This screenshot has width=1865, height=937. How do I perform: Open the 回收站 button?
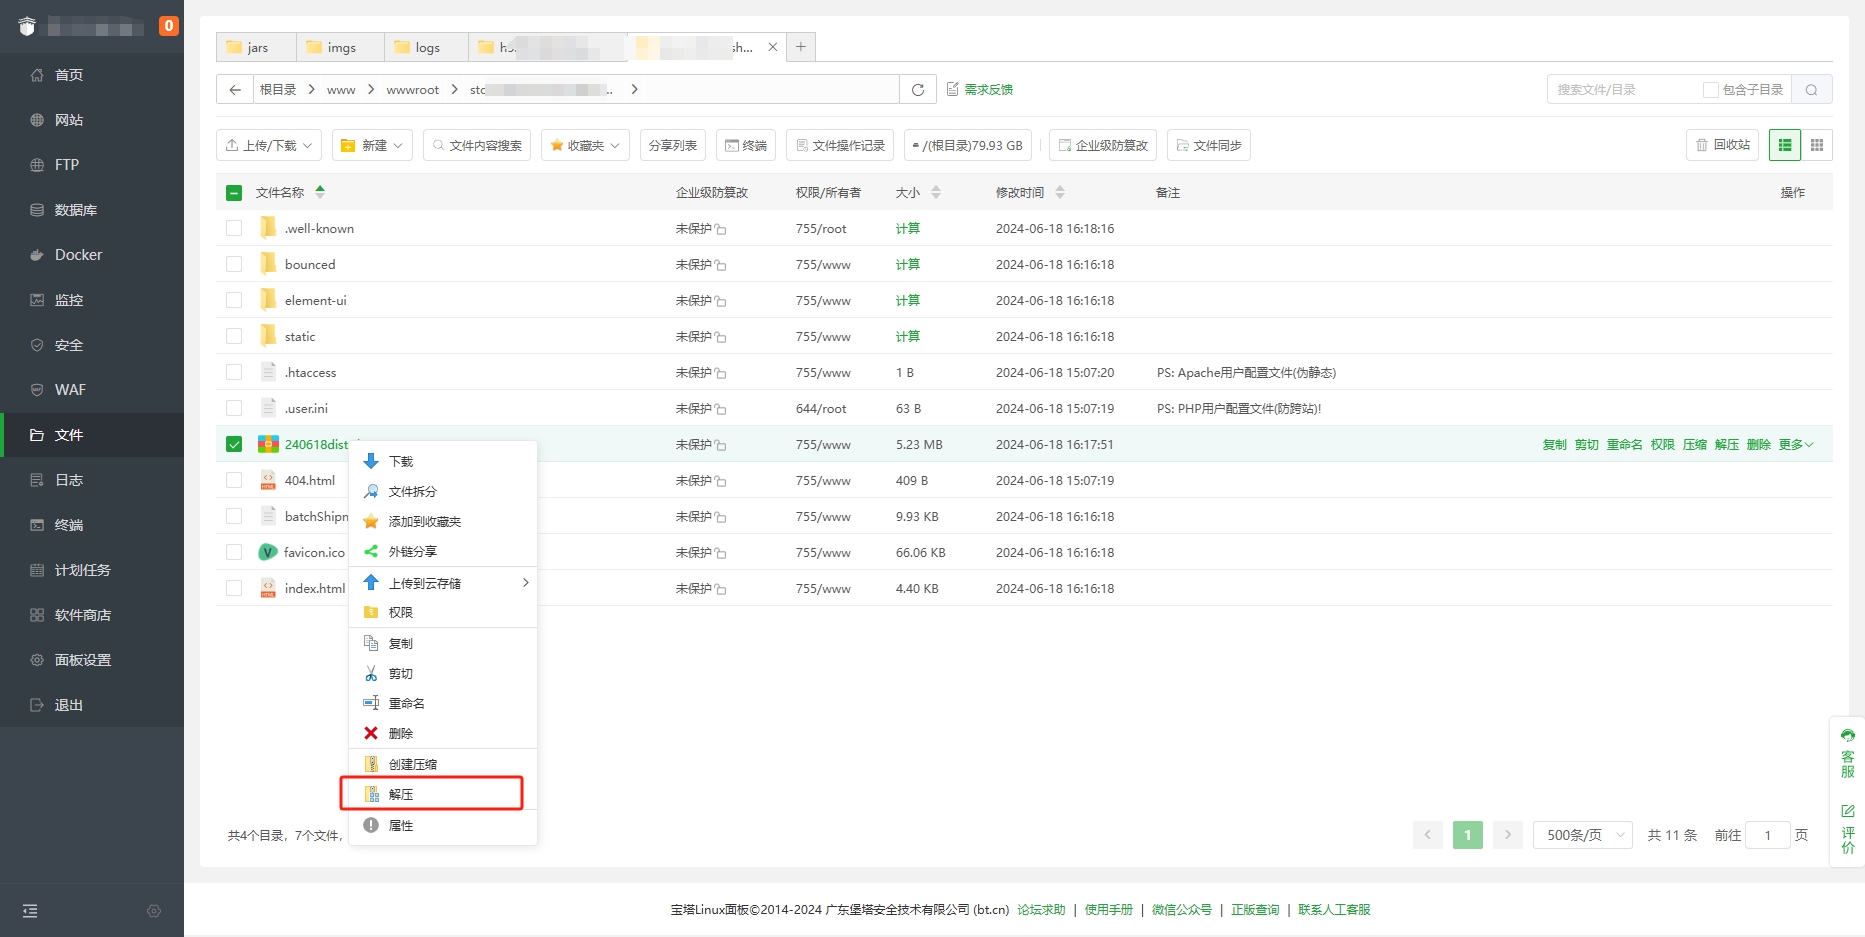(x=1722, y=146)
